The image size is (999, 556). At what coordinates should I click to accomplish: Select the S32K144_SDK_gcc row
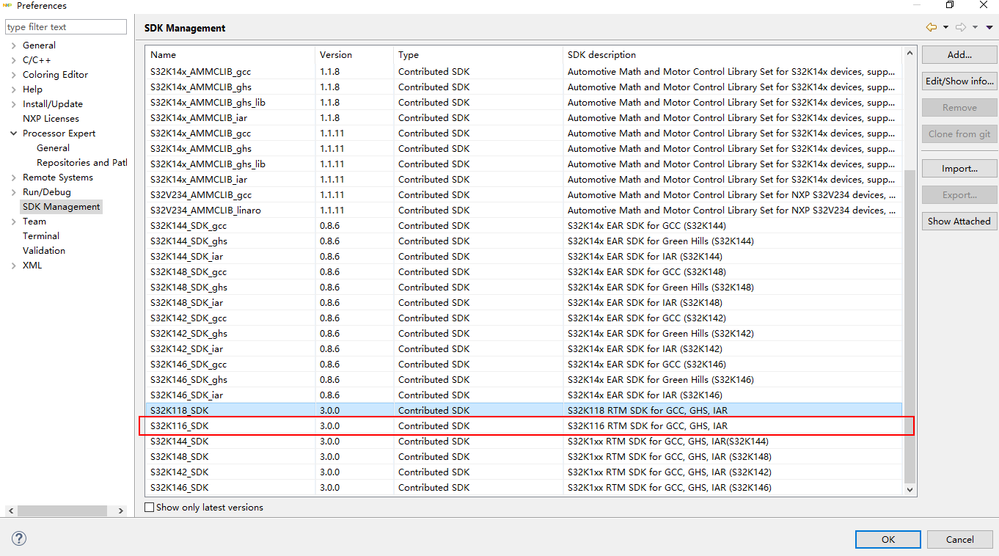pyautogui.click(x=524, y=225)
